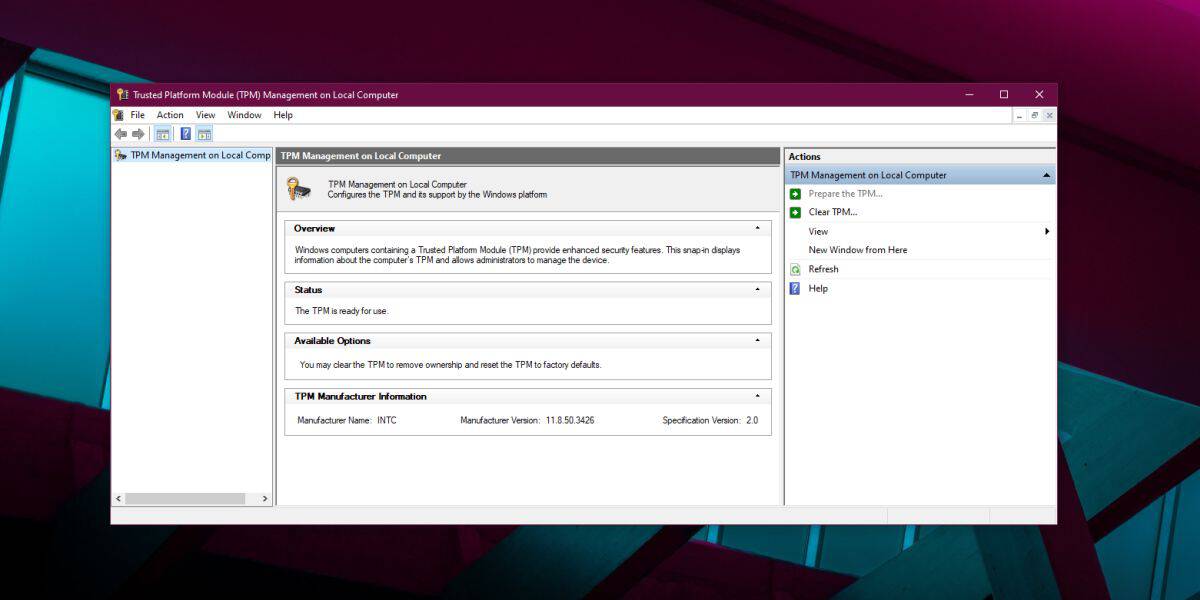1200x600 pixels.
Task: Collapse the Overview section
Action: coord(757,228)
